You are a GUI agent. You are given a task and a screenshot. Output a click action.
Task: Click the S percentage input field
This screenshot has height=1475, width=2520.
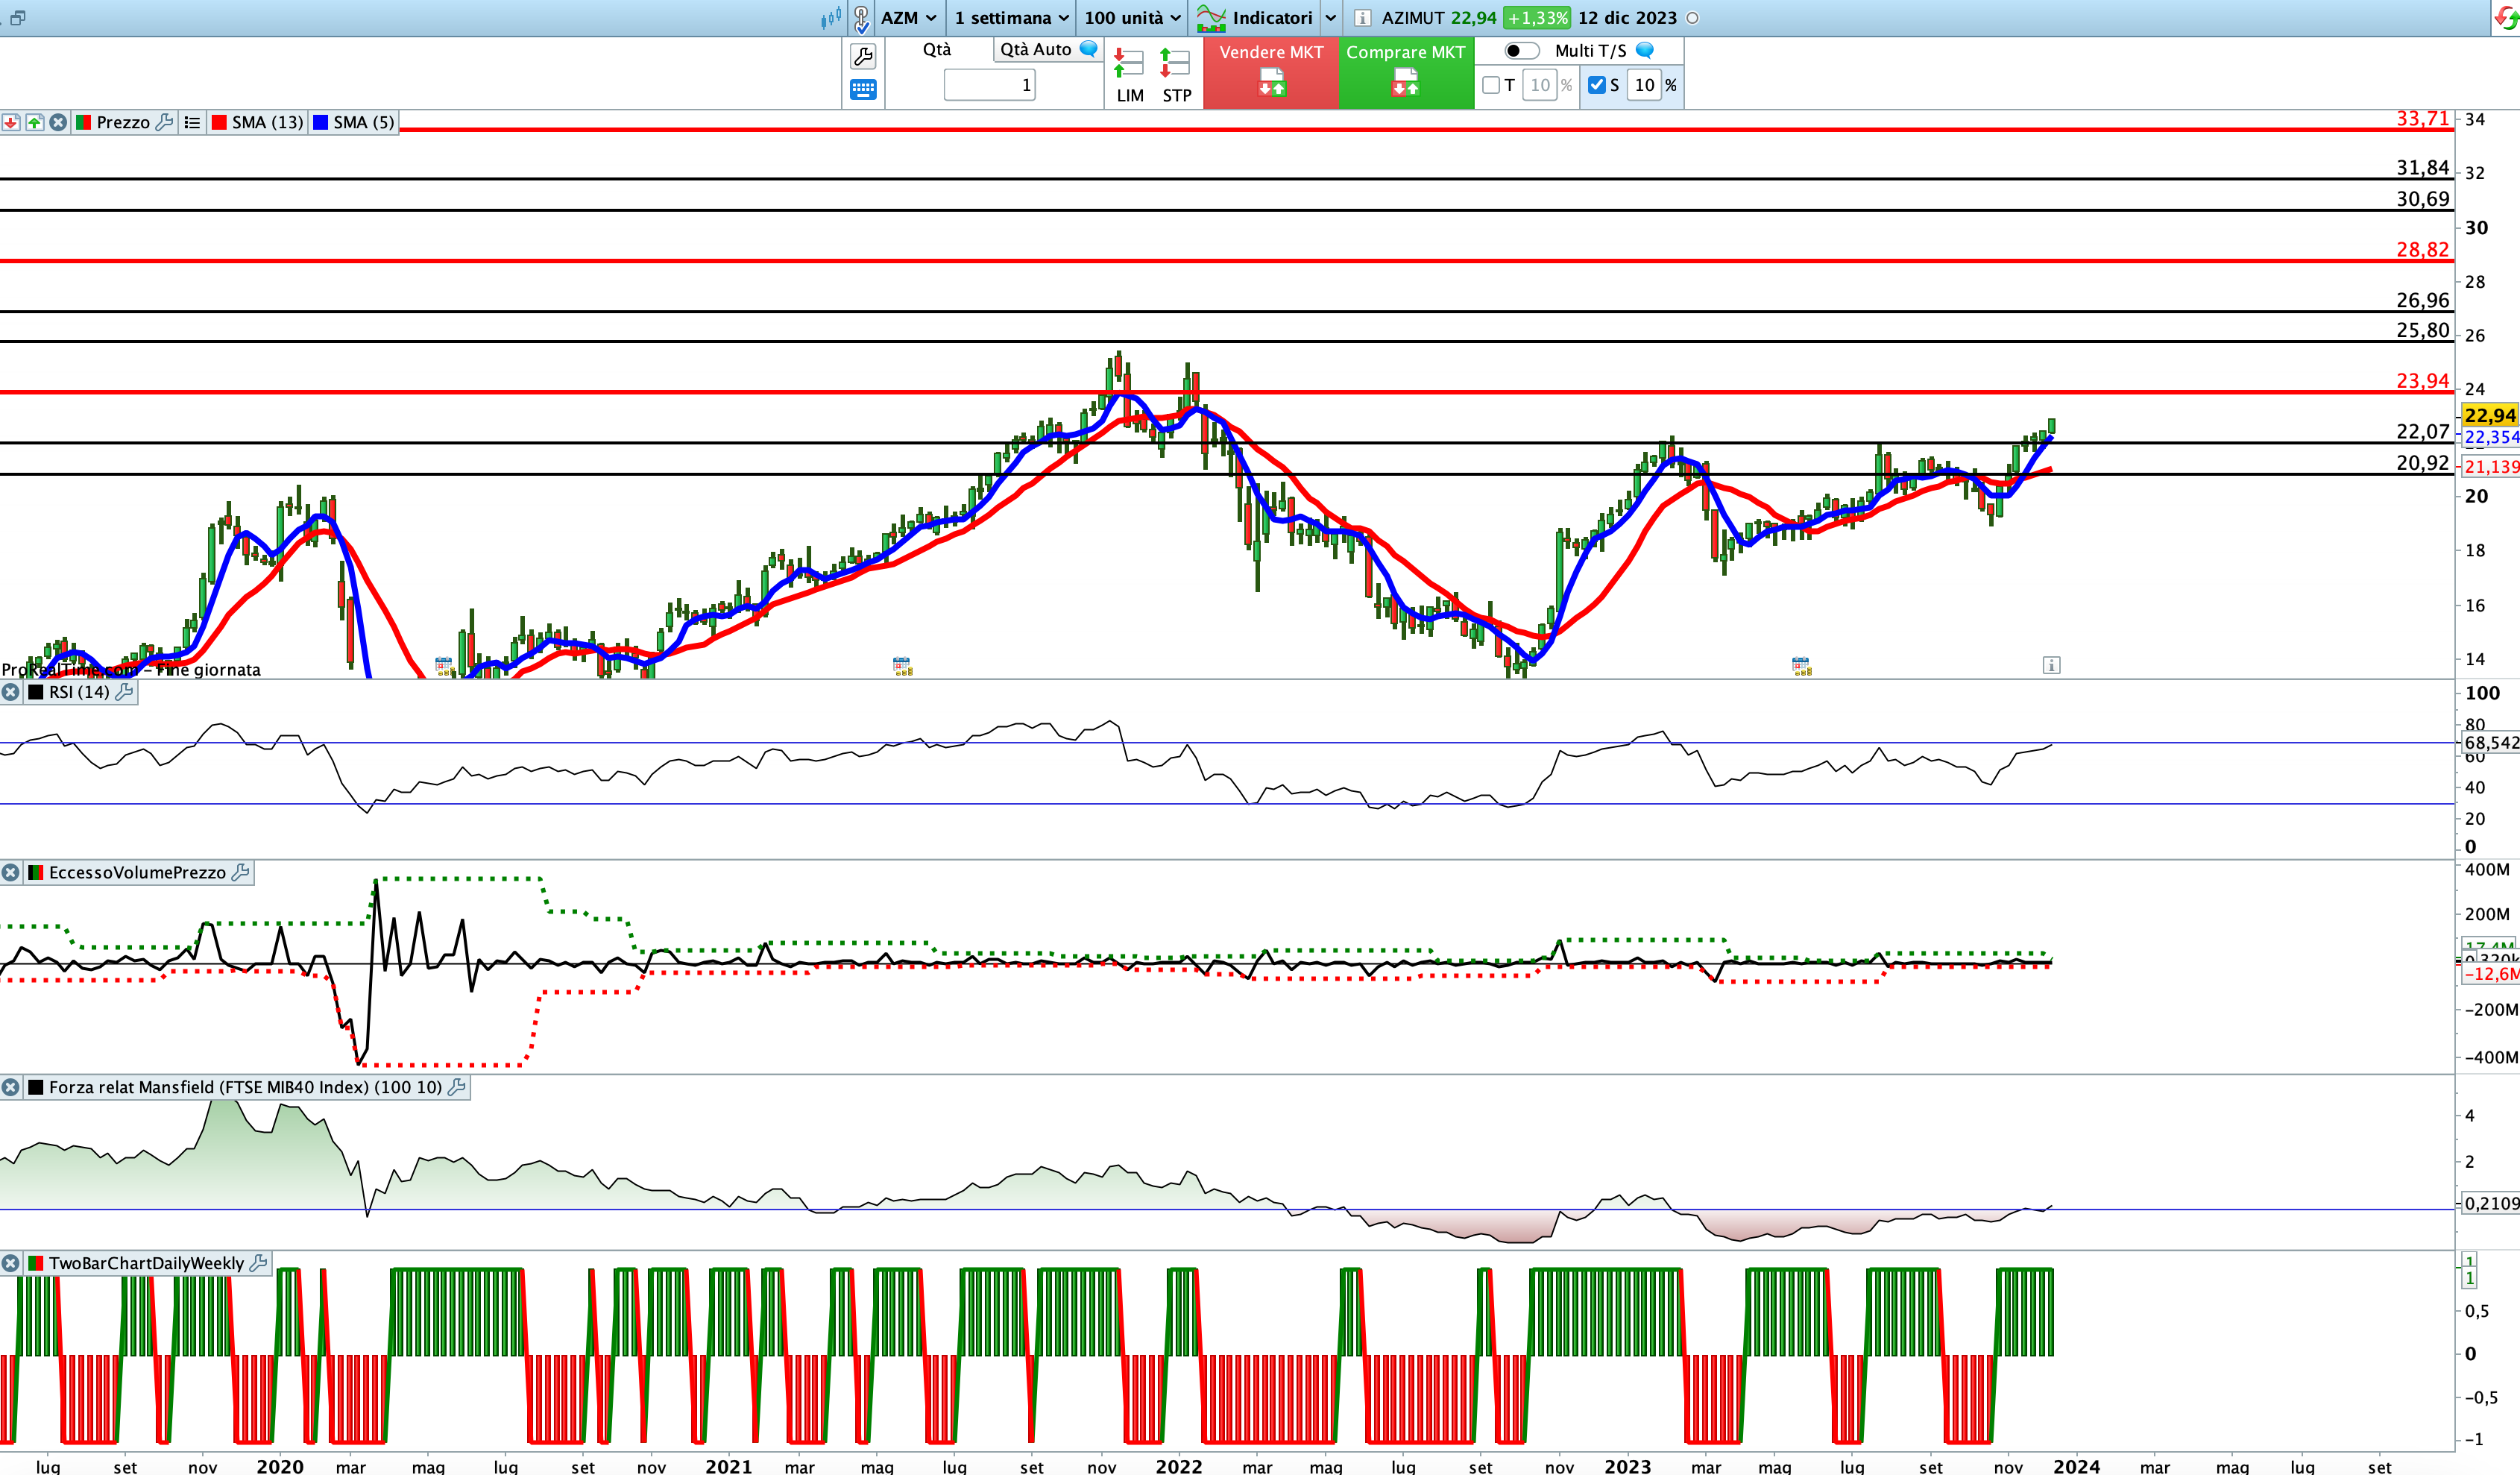tap(1644, 85)
